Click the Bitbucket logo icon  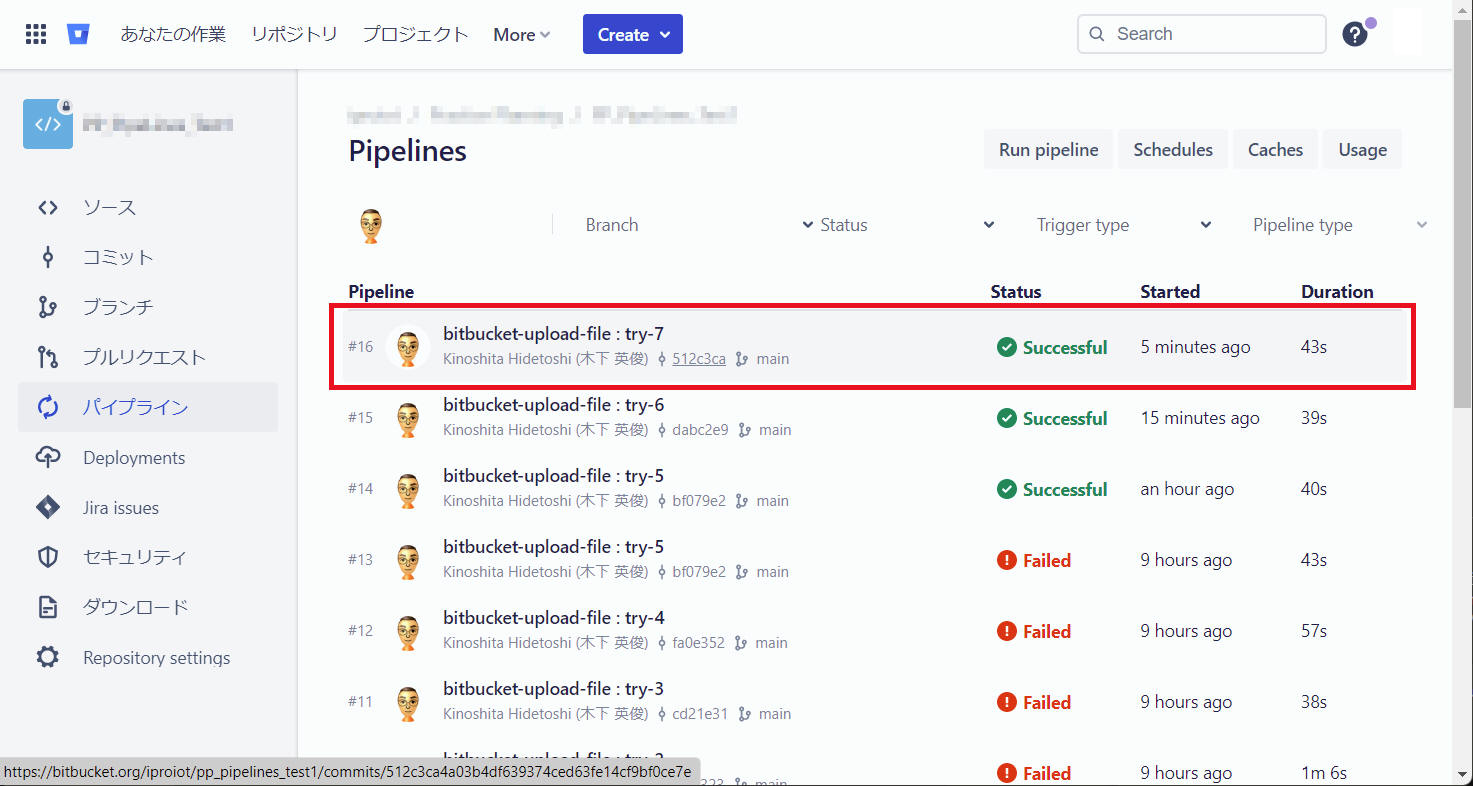click(79, 34)
